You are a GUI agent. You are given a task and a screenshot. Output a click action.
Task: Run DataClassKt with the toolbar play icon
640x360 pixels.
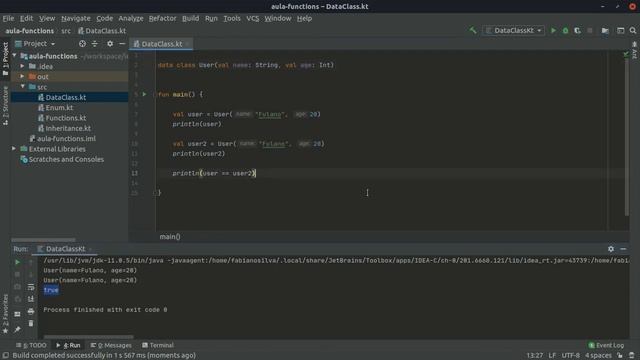[x=553, y=30]
